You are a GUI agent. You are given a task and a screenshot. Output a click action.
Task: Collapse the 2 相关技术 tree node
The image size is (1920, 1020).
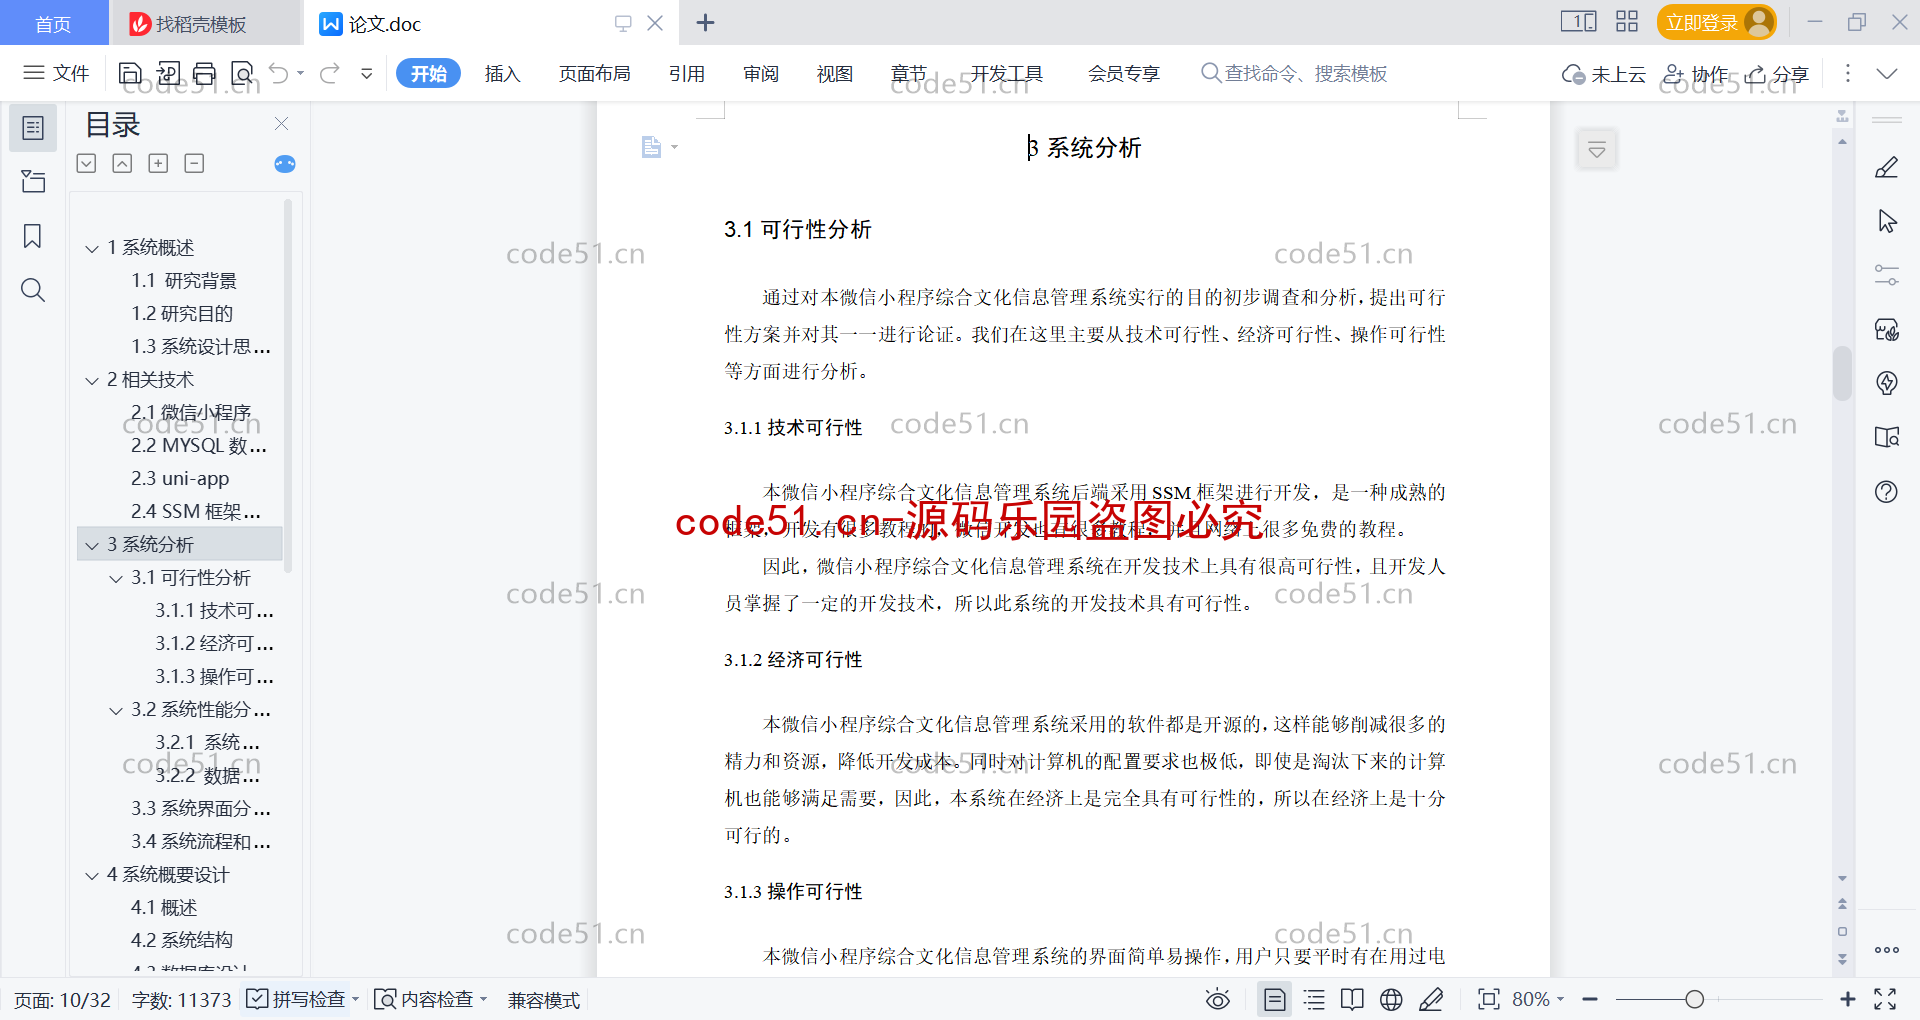tap(92, 380)
